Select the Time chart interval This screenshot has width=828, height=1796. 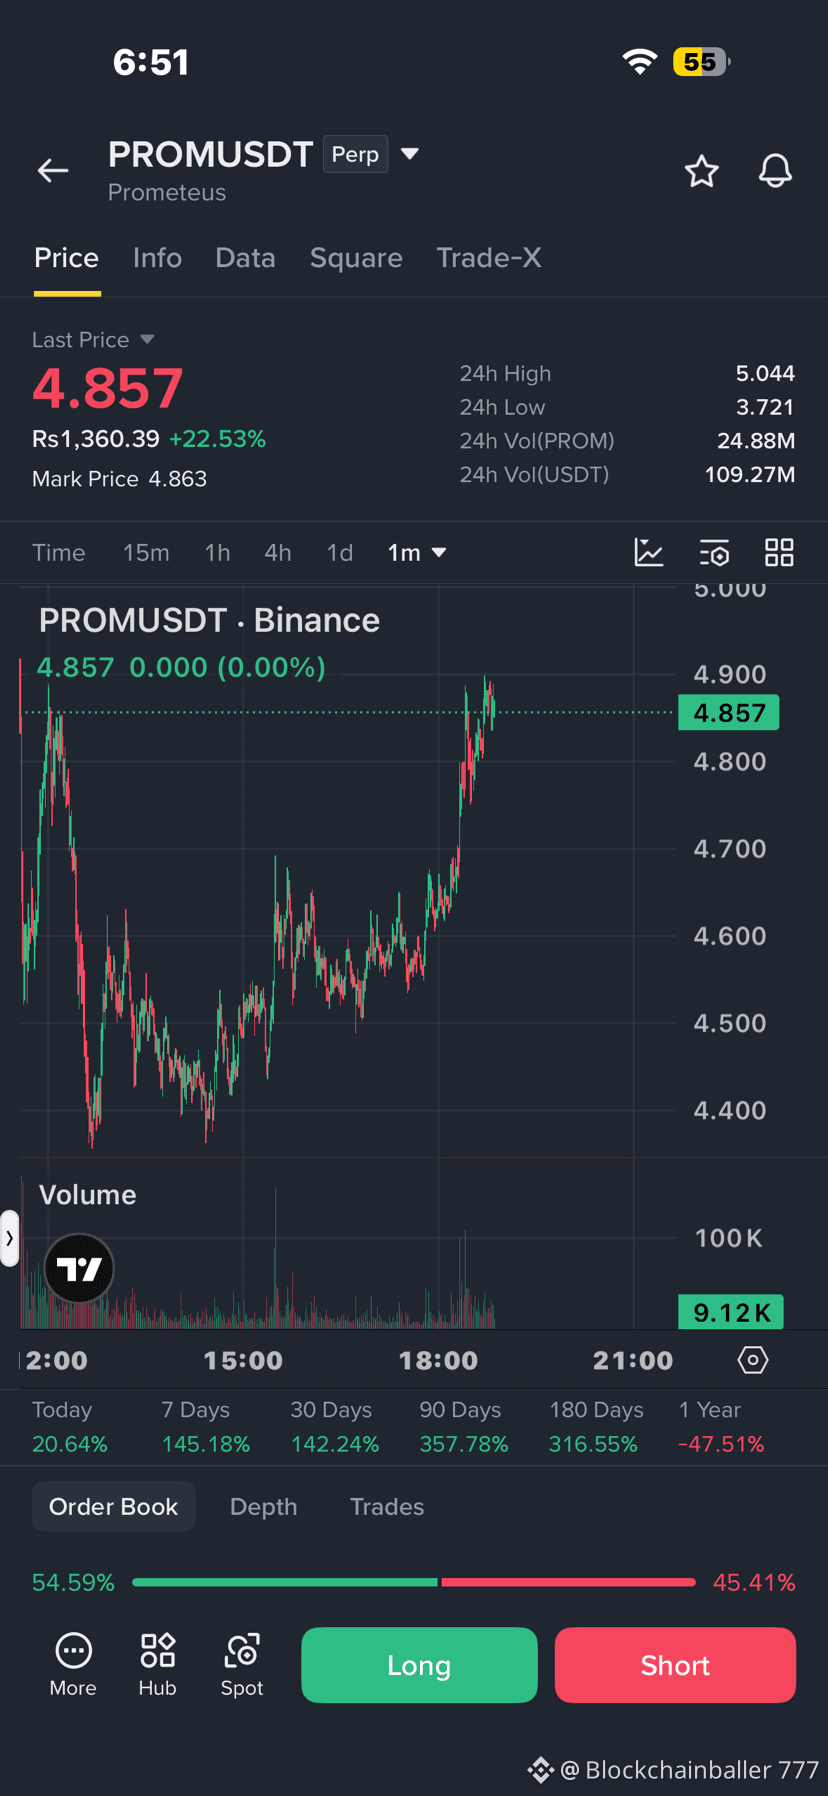click(59, 553)
